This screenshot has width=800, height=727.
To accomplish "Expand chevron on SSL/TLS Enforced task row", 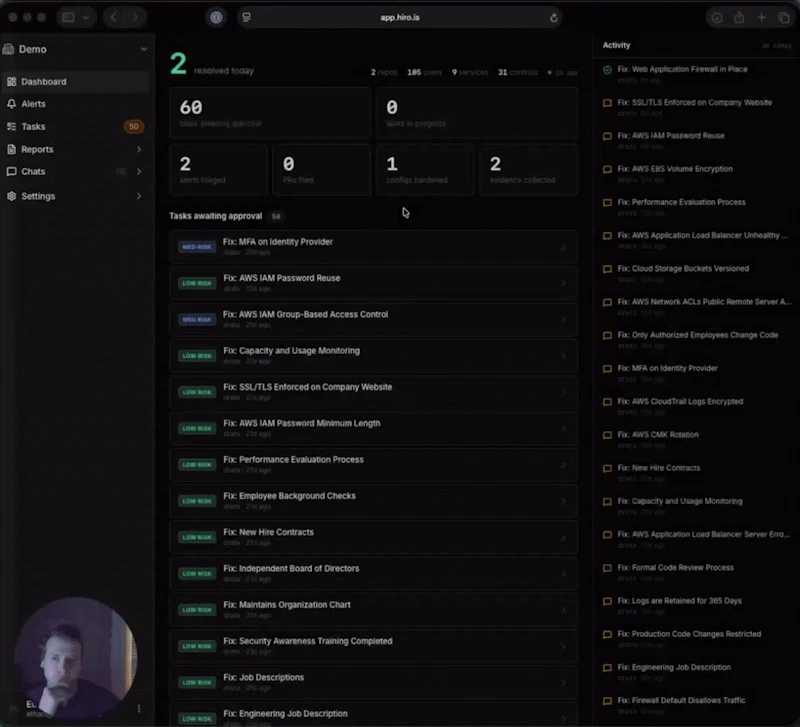I will coord(563,392).
